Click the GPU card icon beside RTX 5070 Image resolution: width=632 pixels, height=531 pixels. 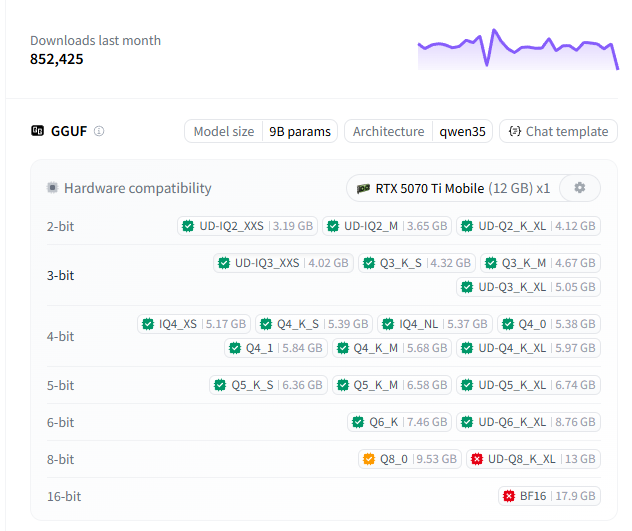(364, 188)
